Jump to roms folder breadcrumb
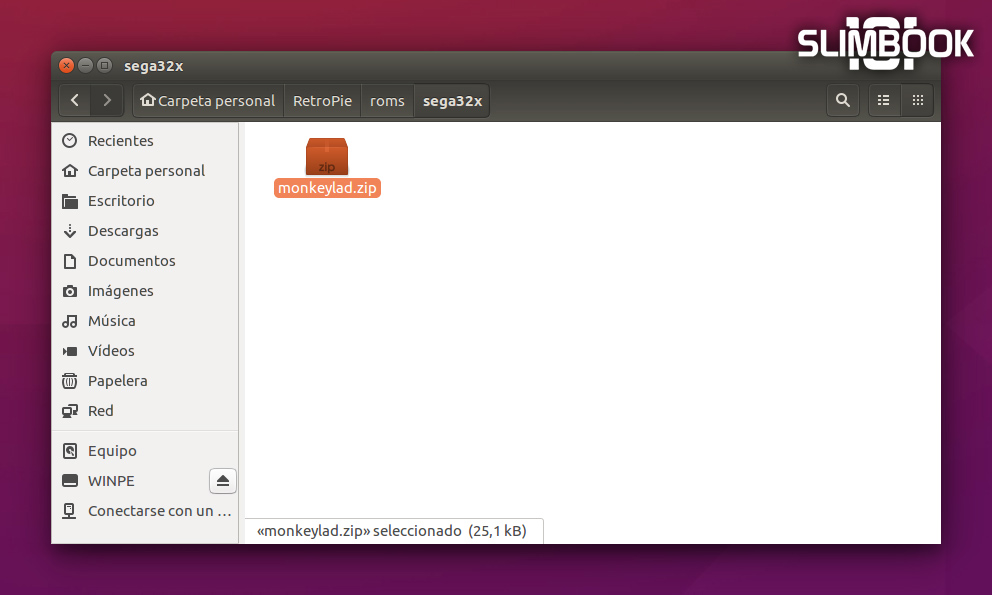The height and width of the screenshot is (595, 992). [x=387, y=101]
